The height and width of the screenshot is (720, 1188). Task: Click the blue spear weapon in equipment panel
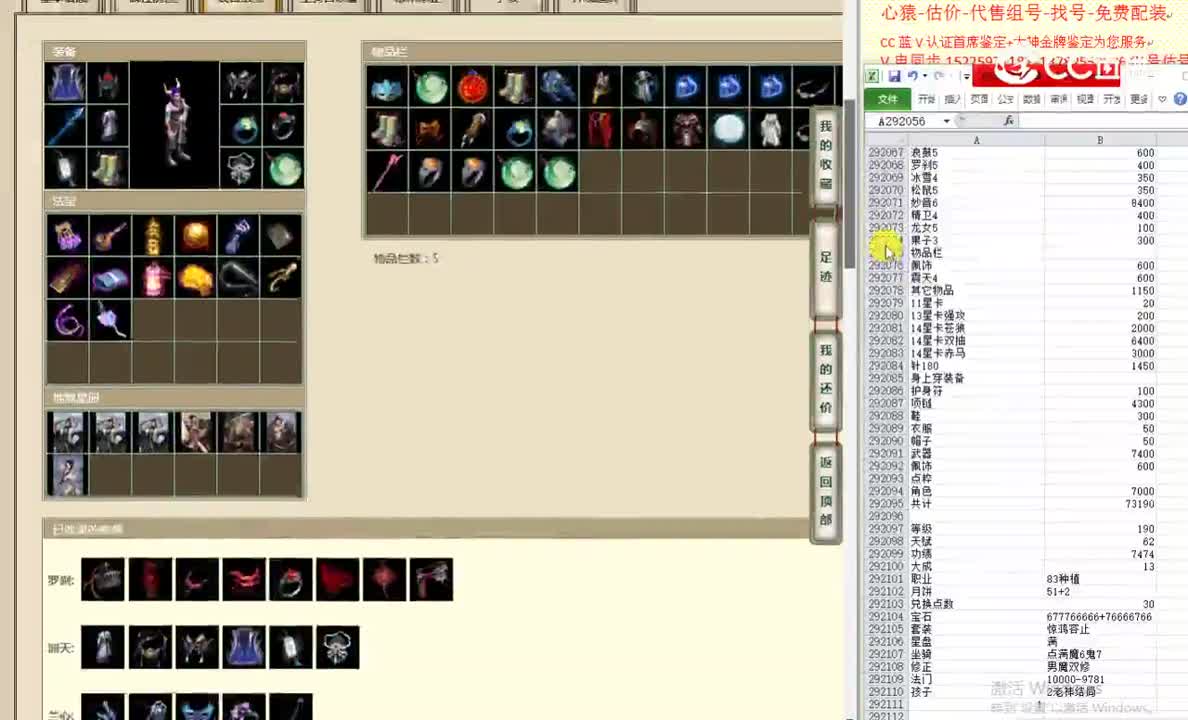point(66,125)
